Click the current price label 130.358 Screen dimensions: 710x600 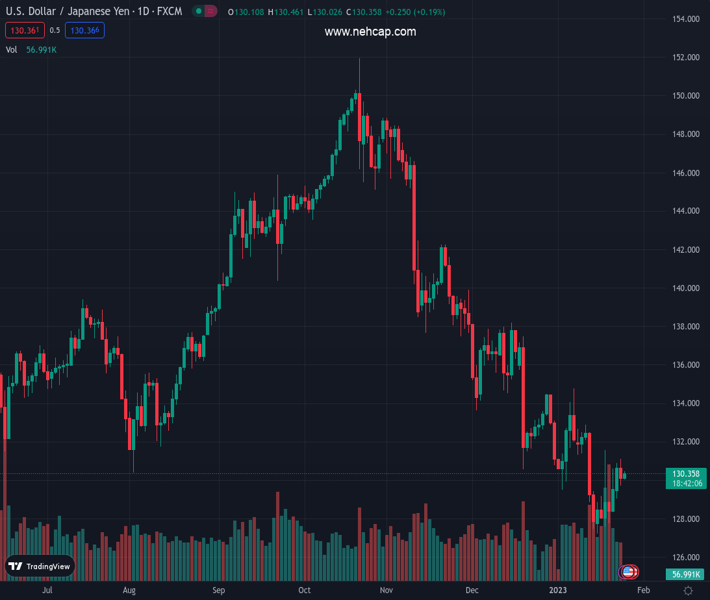click(x=685, y=474)
